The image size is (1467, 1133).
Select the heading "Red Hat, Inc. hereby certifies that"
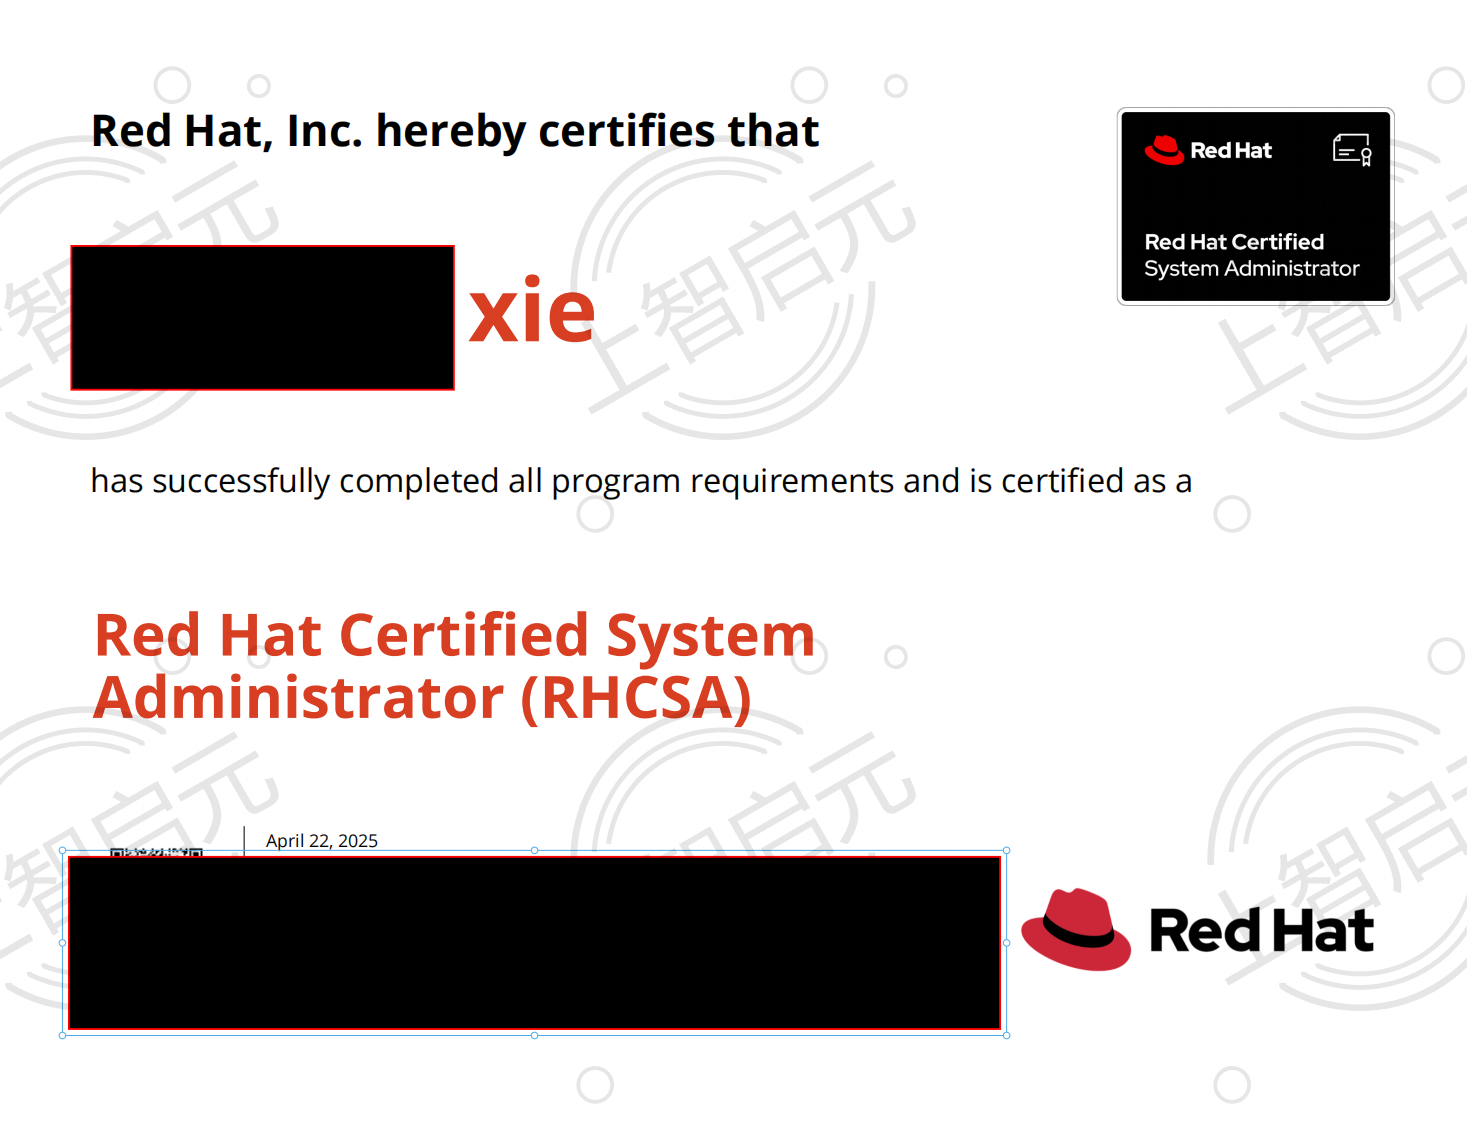455,131
